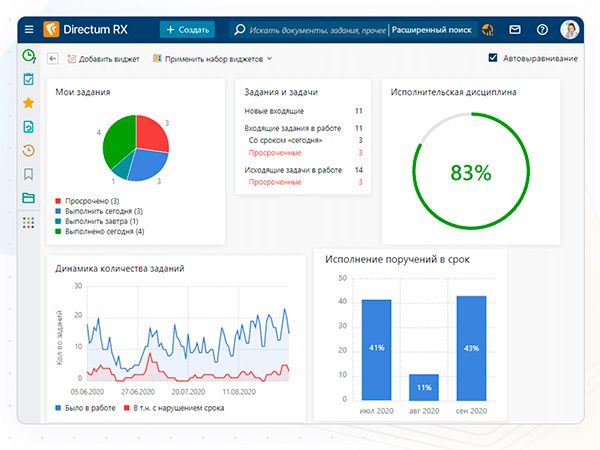
Task: Open the folders icon in sidebar
Action: tap(28, 198)
